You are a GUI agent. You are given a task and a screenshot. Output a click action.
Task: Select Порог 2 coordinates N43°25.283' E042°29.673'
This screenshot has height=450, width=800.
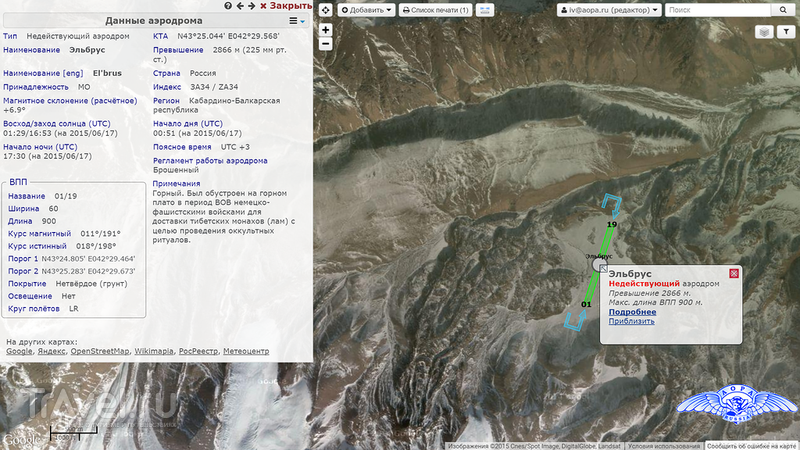88,271
